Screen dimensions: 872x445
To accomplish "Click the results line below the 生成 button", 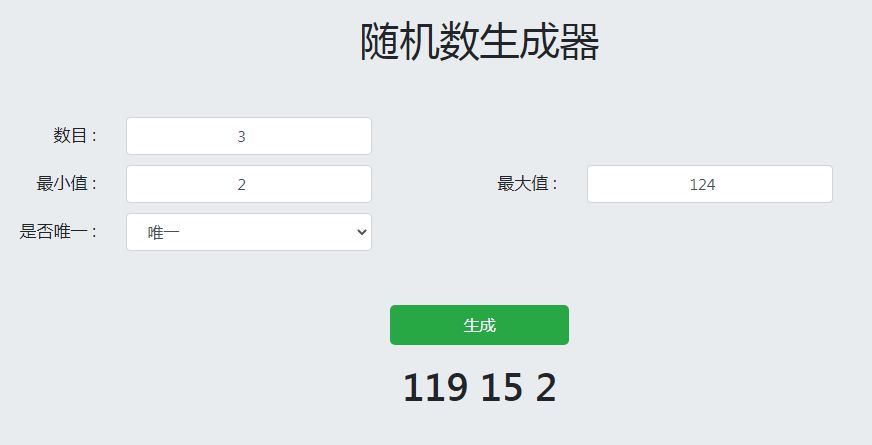I will [479, 388].
